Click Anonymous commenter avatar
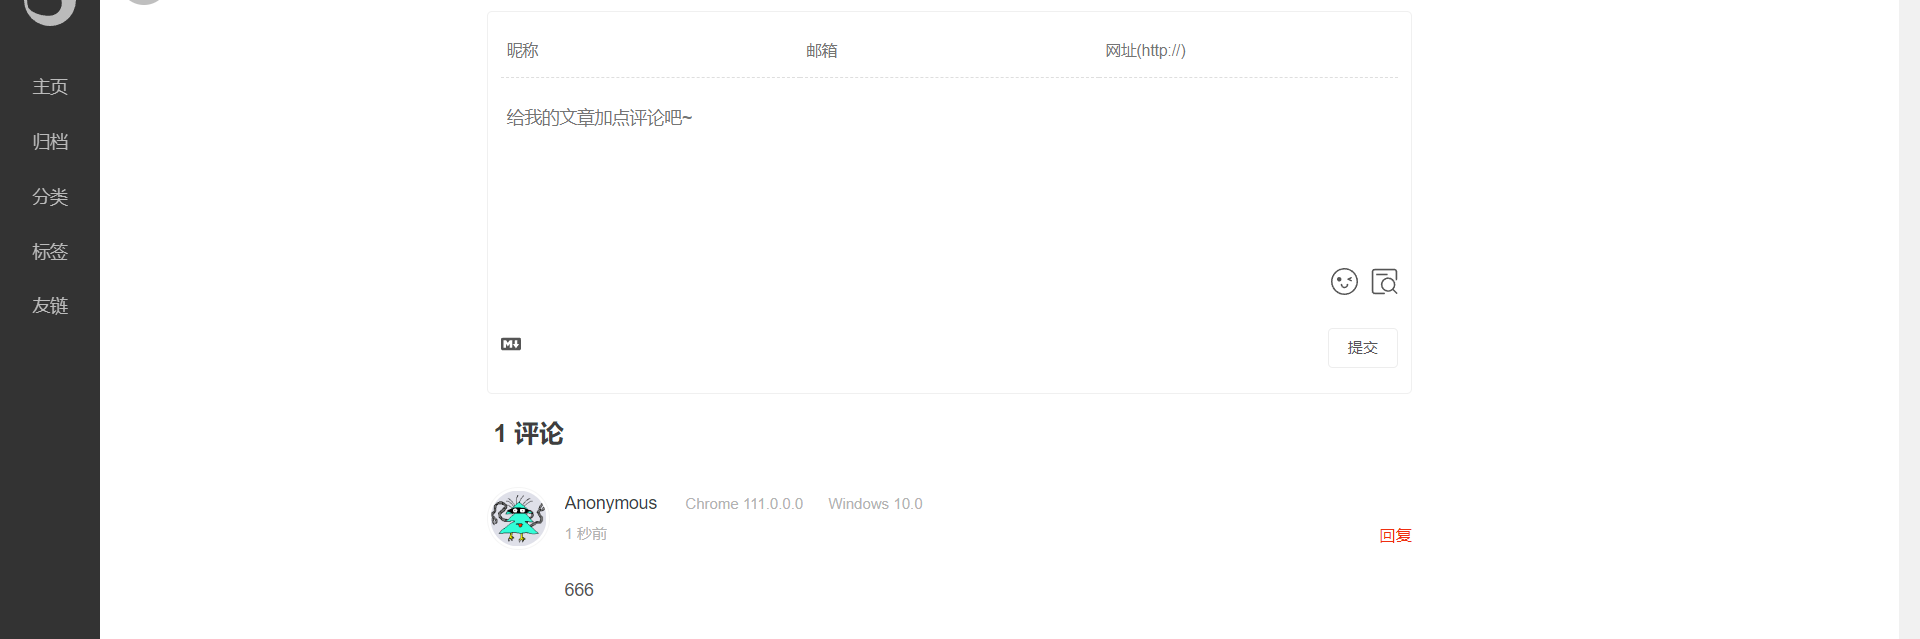The width and height of the screenshot is (1920, 639). coord(518,518)
